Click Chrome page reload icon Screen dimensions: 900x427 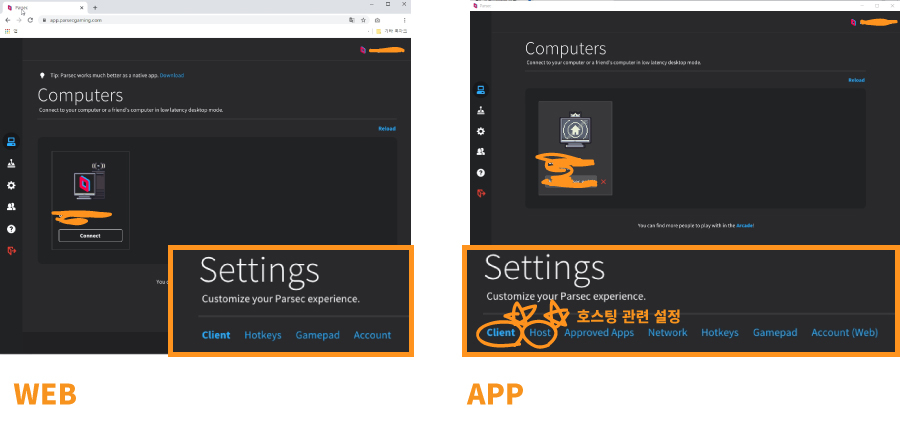pyautogui.click(x=30, y=20)
